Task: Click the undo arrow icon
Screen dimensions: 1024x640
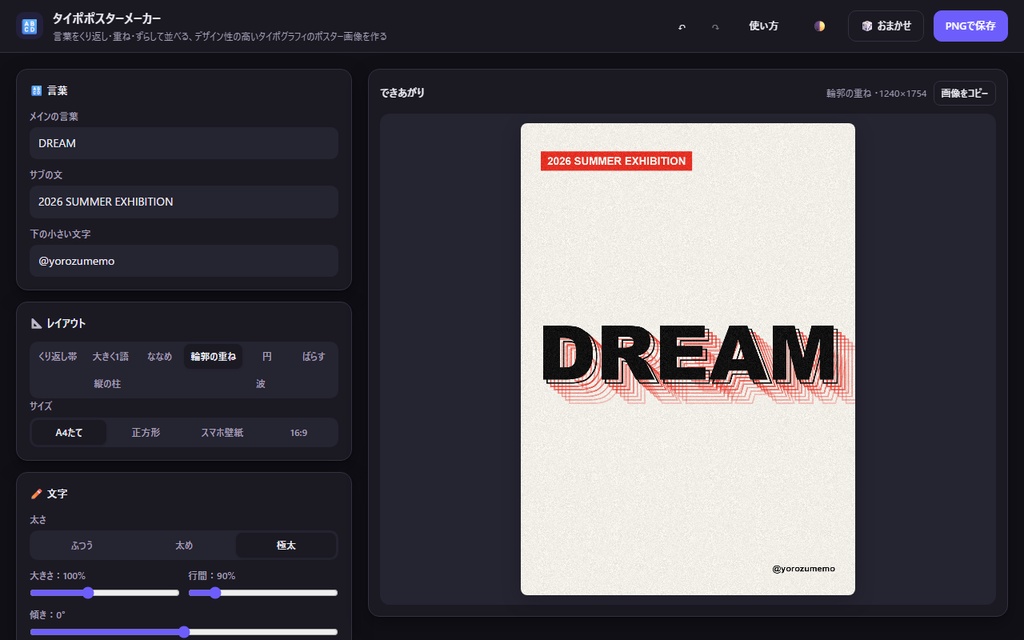Action: (x=682, y=27)
